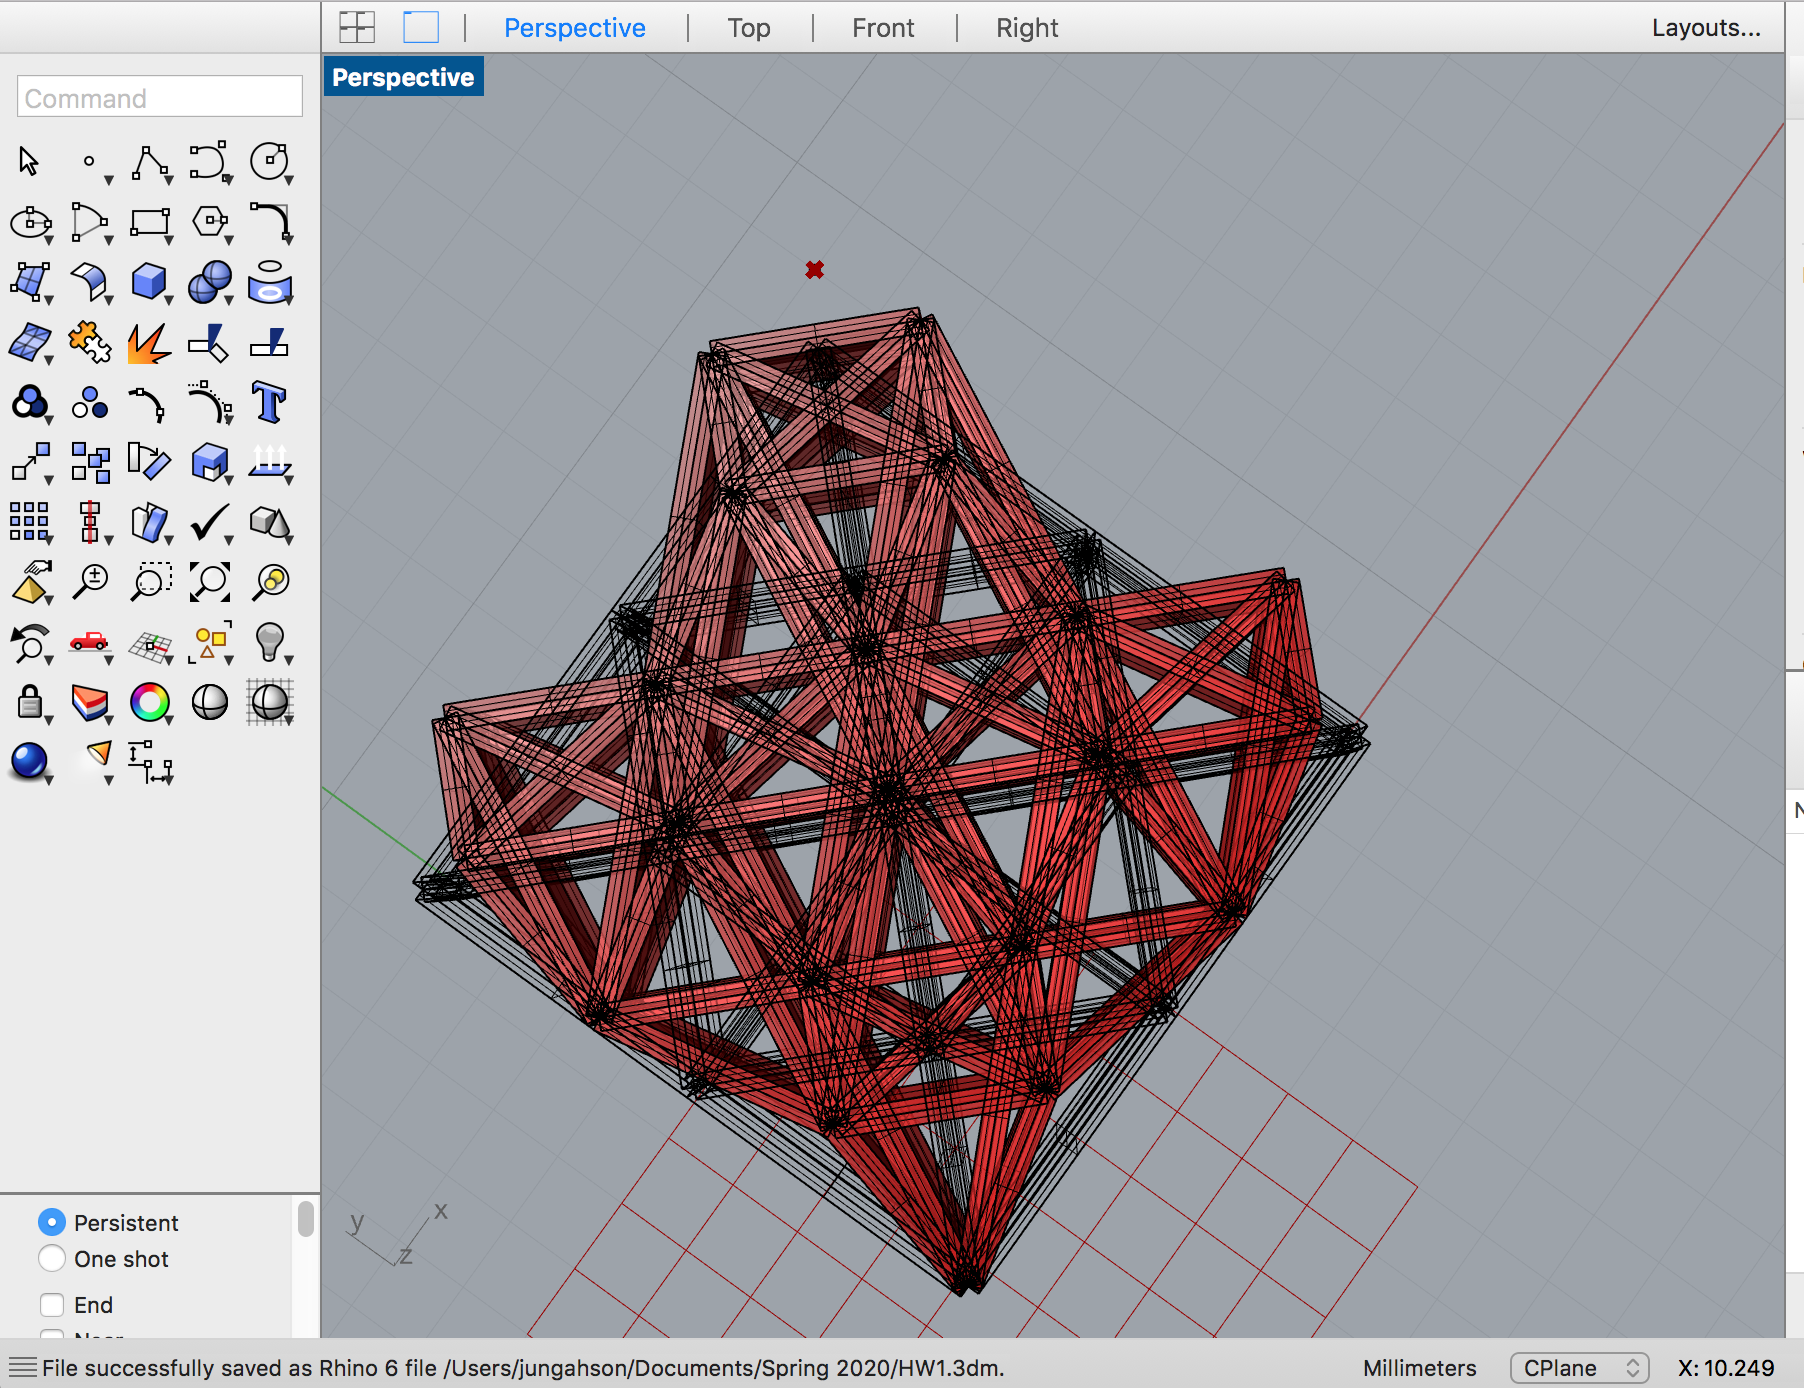Switch to the Top viewport tab
This screenshot has height=1388, width=1804.
(749, 28)
